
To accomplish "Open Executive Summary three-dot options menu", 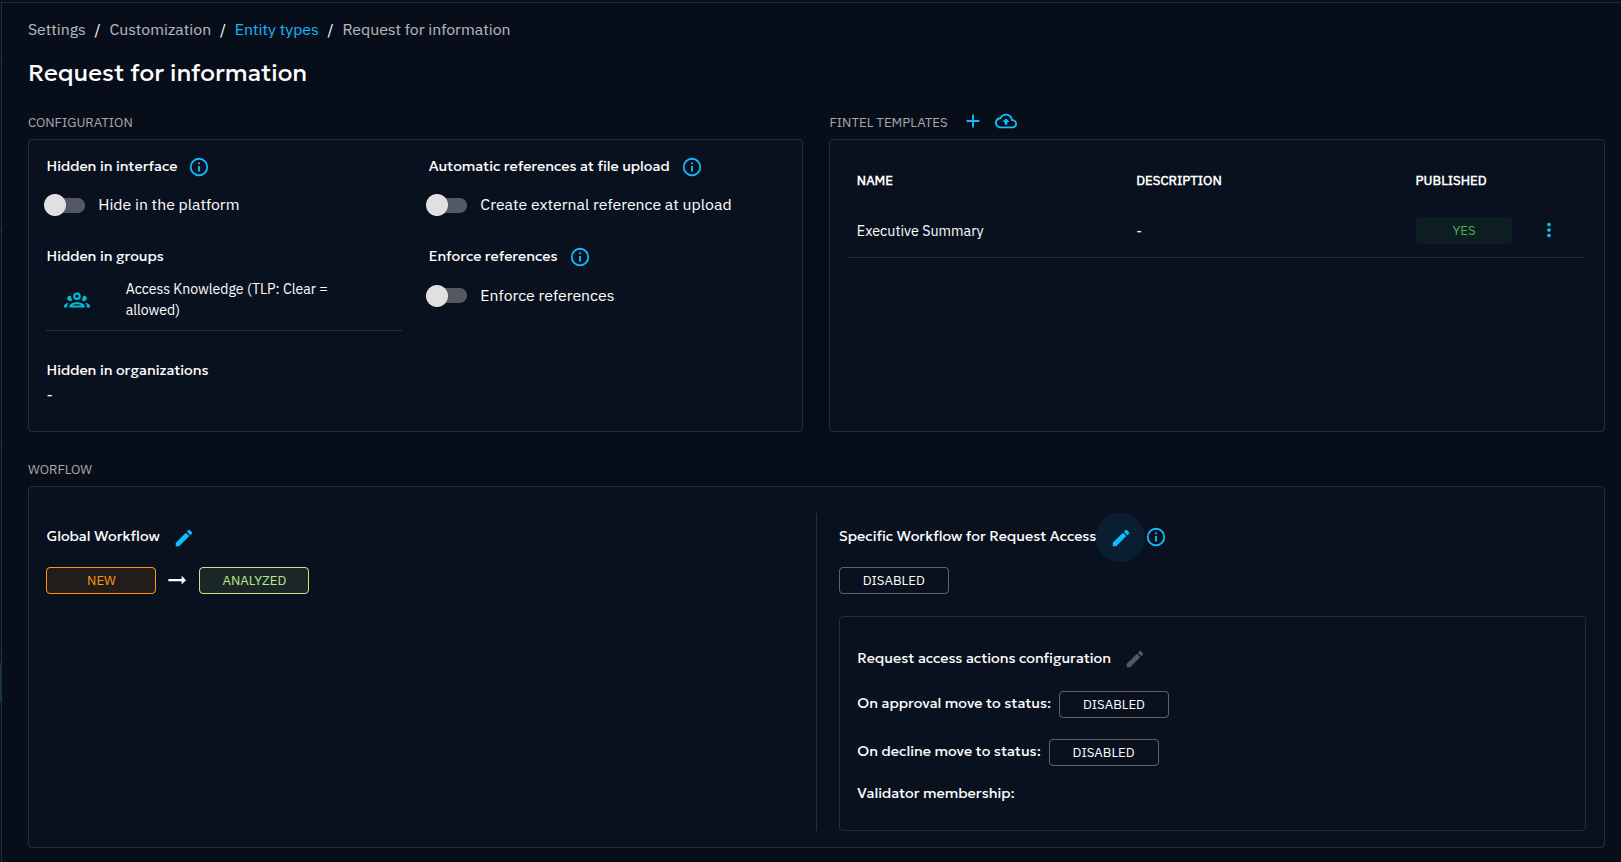I will pyautogui.click(x=1549, y=230).
